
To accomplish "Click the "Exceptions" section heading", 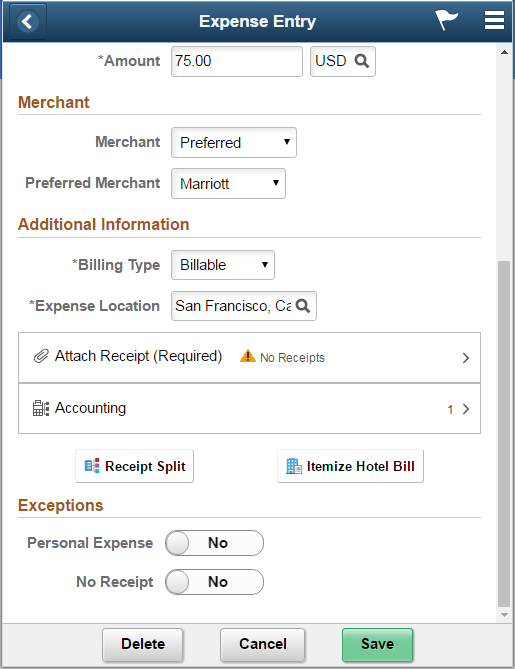I will (61, 506).
